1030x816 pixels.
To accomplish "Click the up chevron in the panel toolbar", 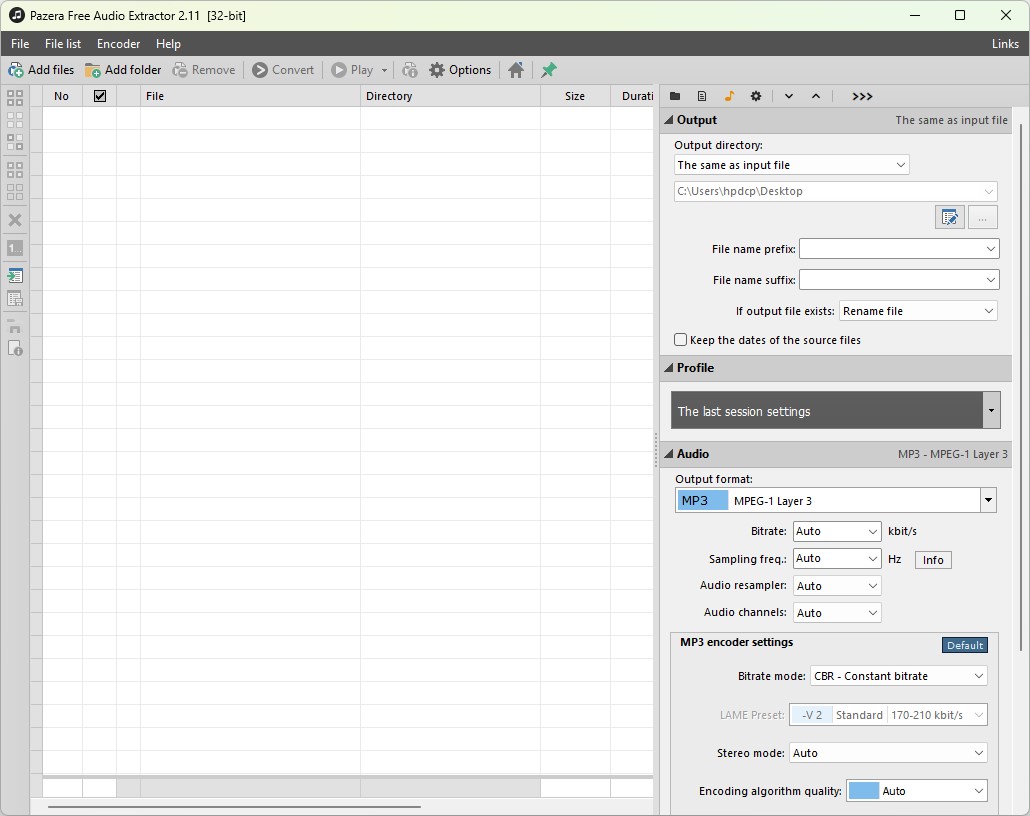I will [816, 96].
